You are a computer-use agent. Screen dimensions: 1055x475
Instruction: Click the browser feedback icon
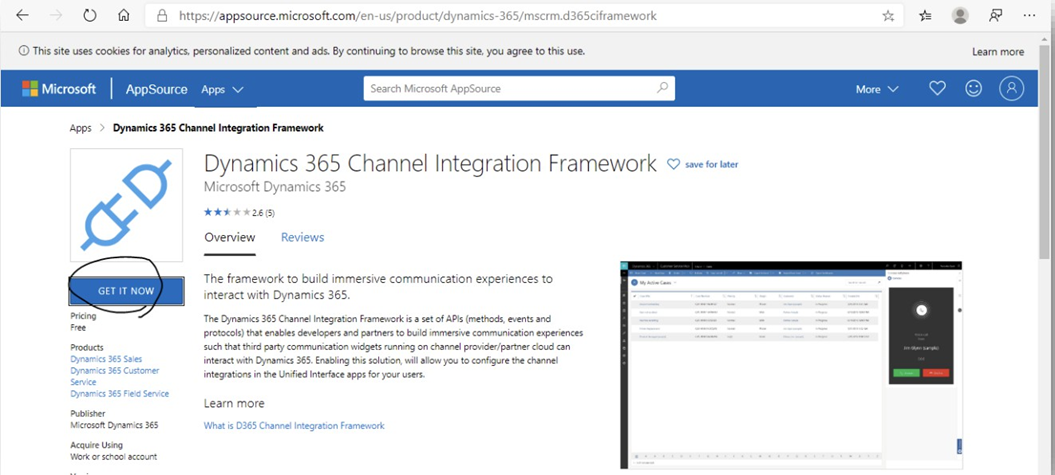tap(996, 15)
